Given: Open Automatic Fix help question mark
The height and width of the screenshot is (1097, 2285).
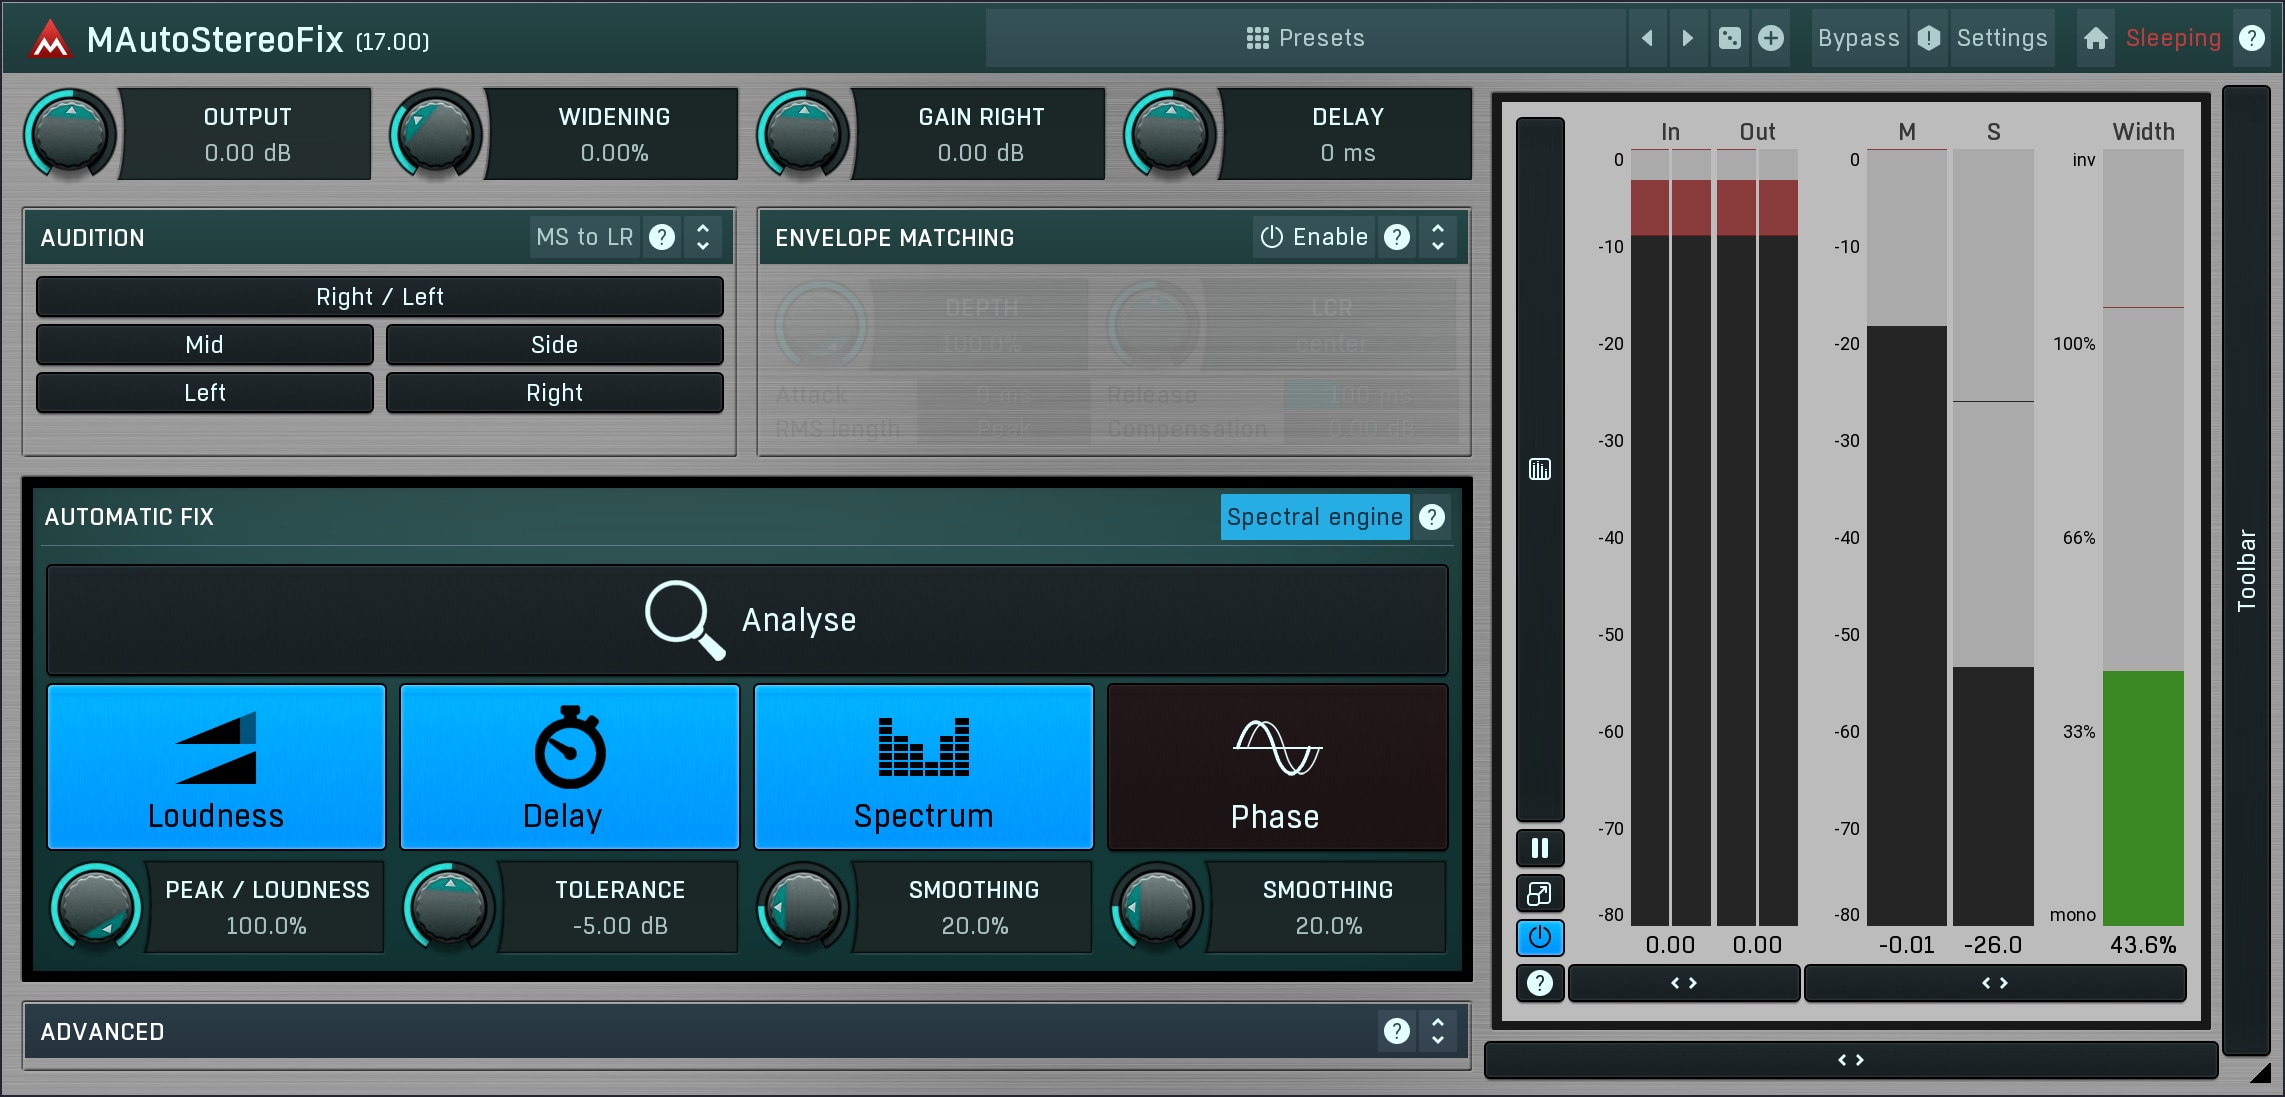Looking at the screenshot, I should [x=1432, y=517].
